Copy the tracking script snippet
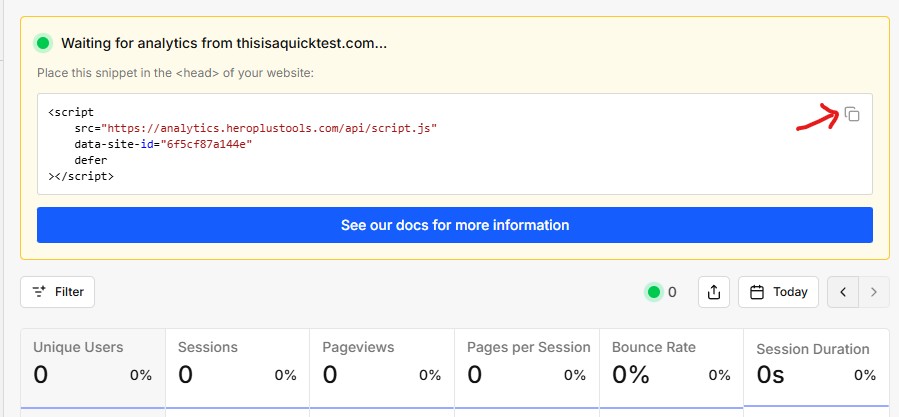 pos(852,114)
